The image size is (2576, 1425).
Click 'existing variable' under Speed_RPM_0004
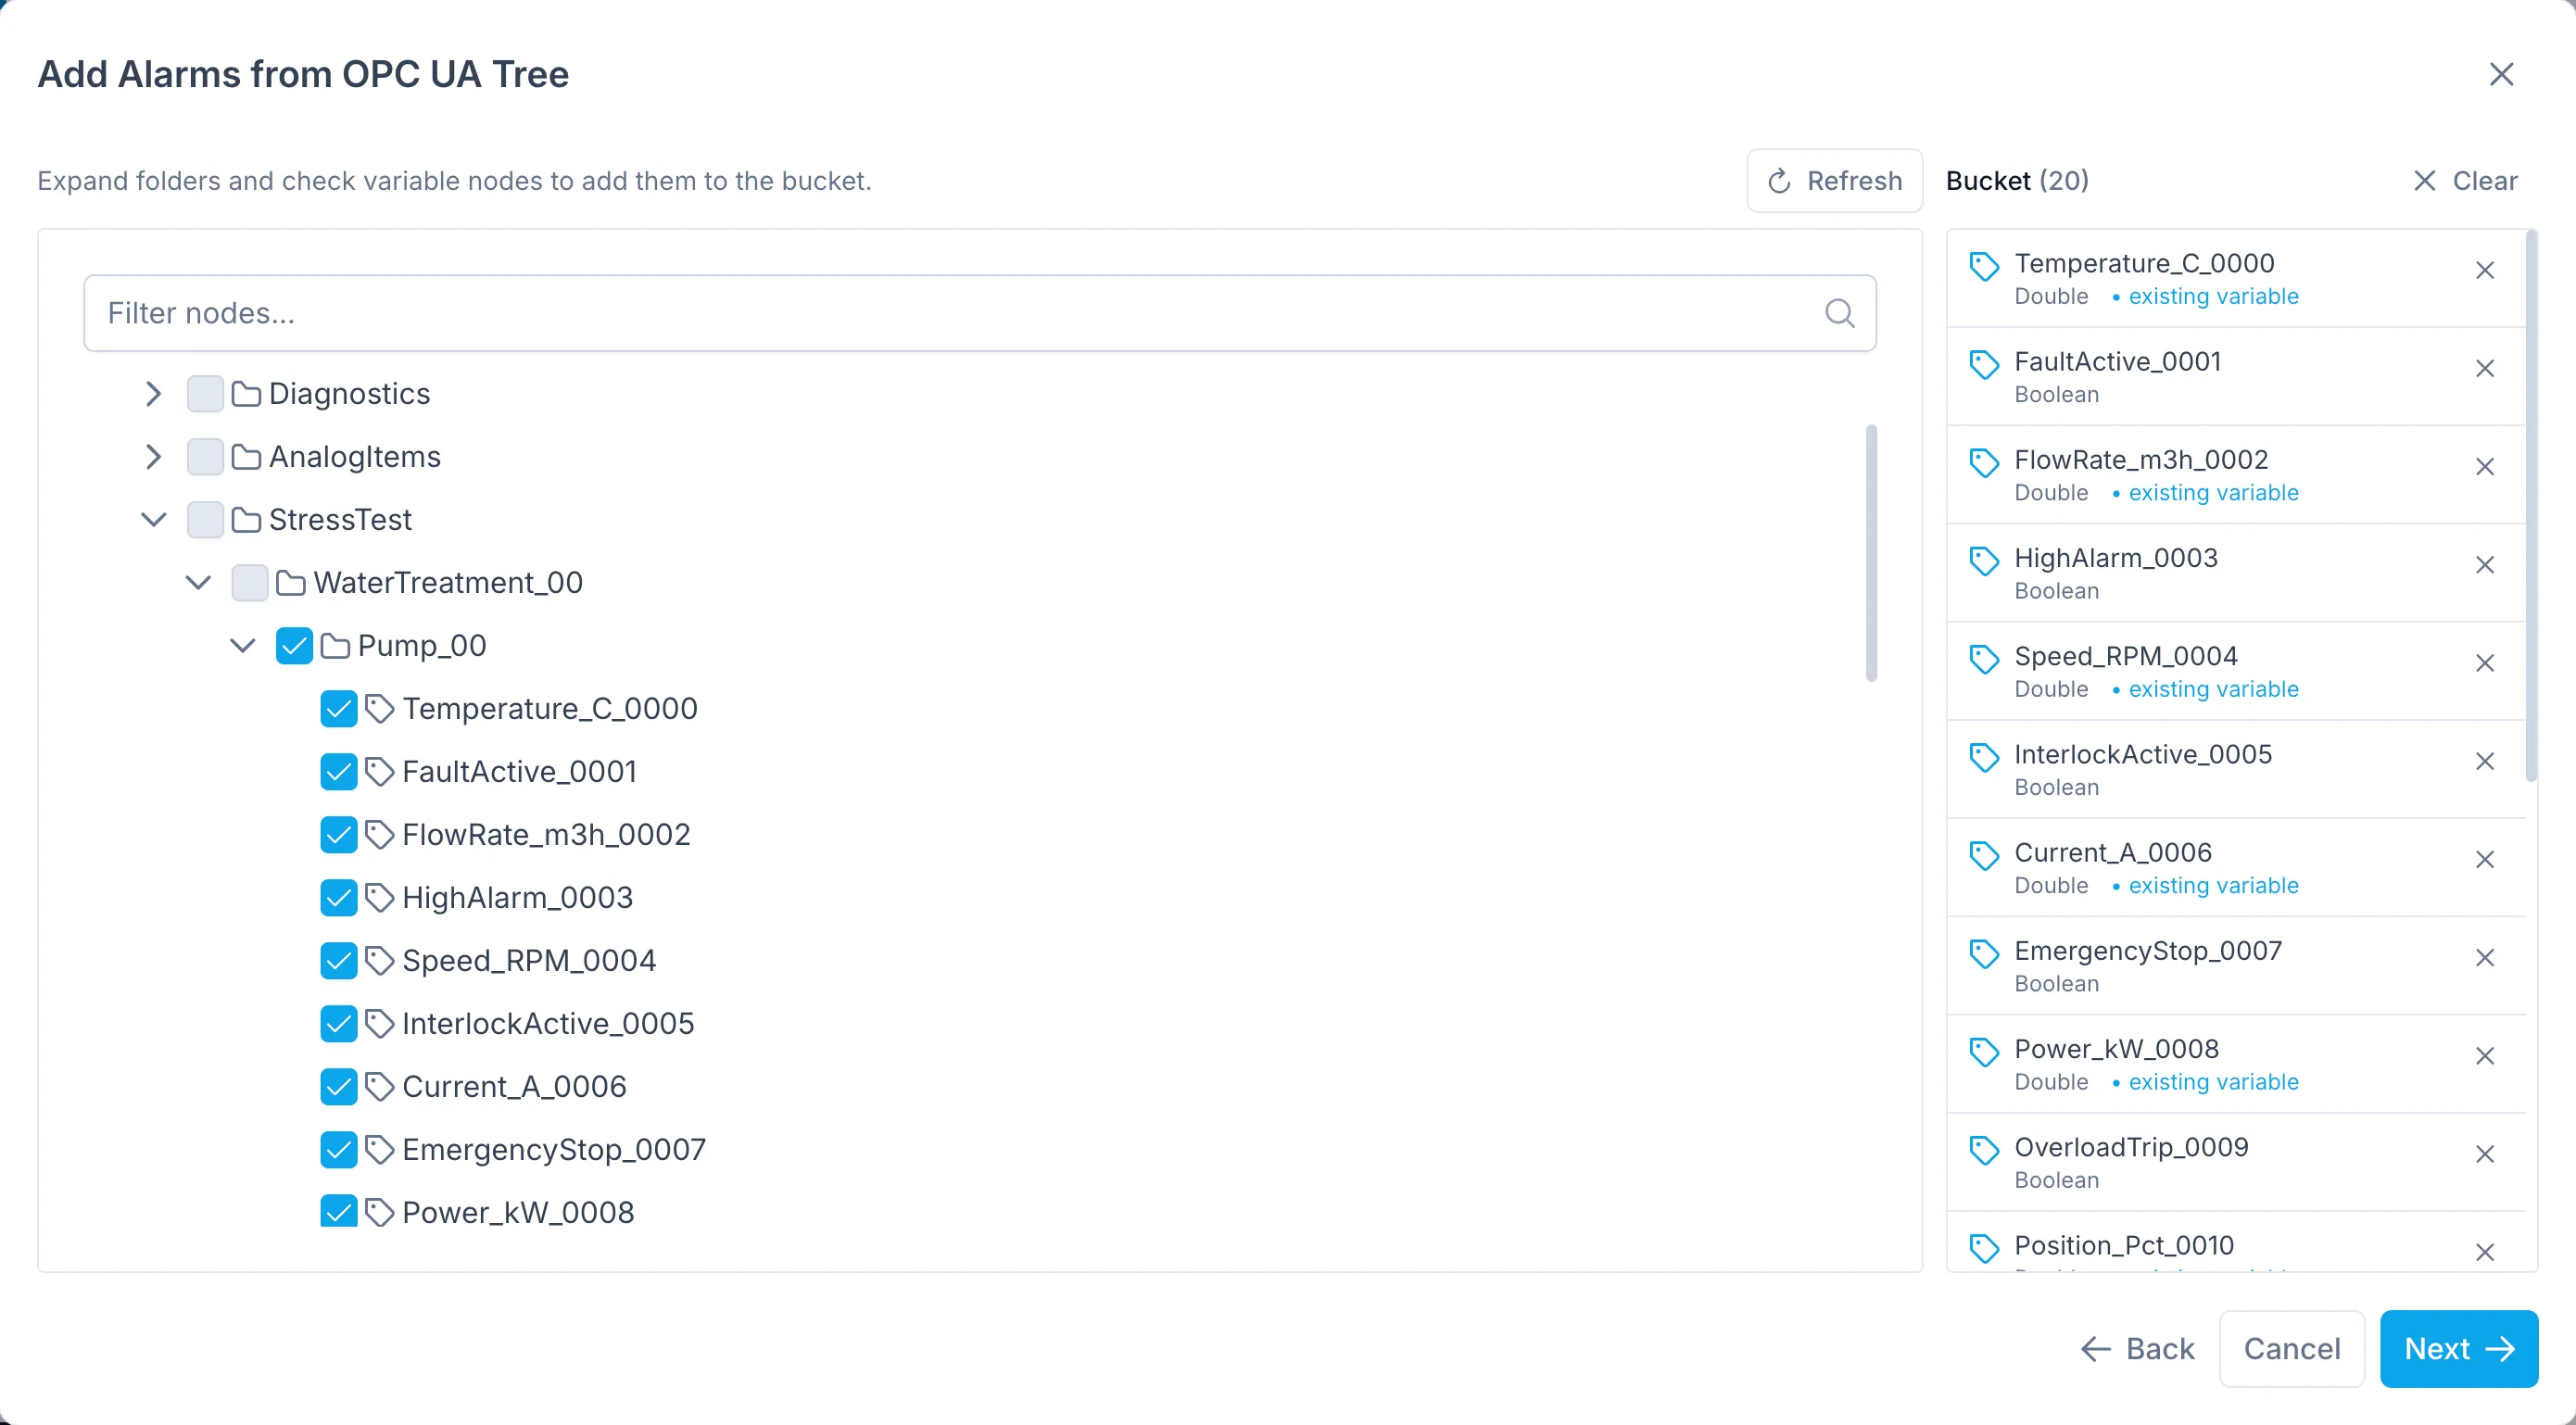coord(2213,689)
